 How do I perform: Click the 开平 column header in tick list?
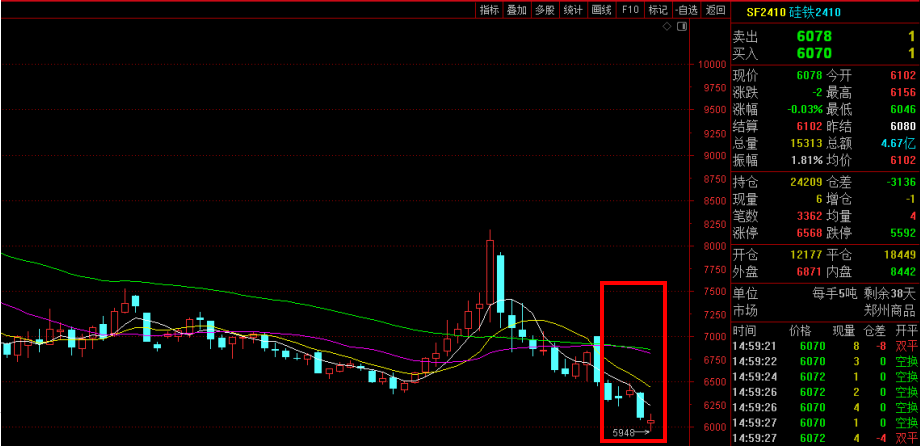click(906, 330)
